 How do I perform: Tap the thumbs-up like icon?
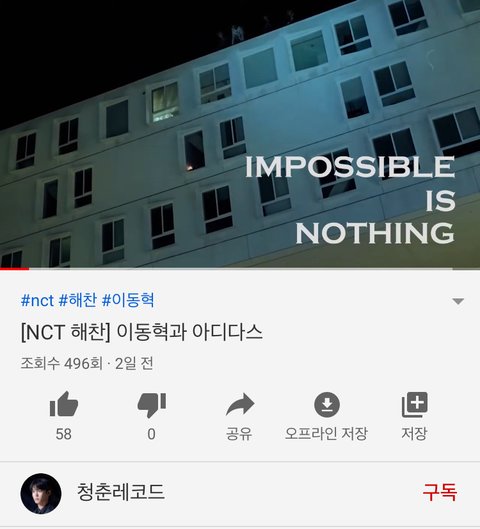point(64,404)
